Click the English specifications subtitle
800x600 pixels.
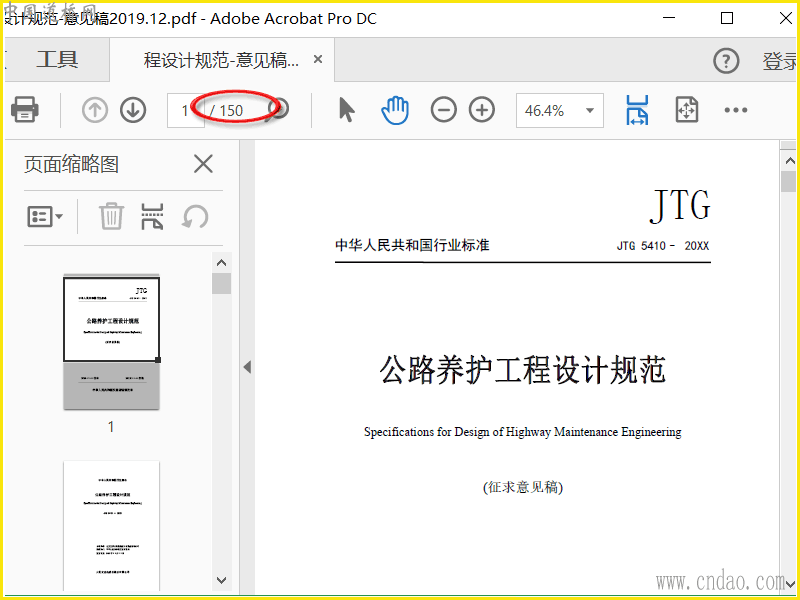(522, 432)
